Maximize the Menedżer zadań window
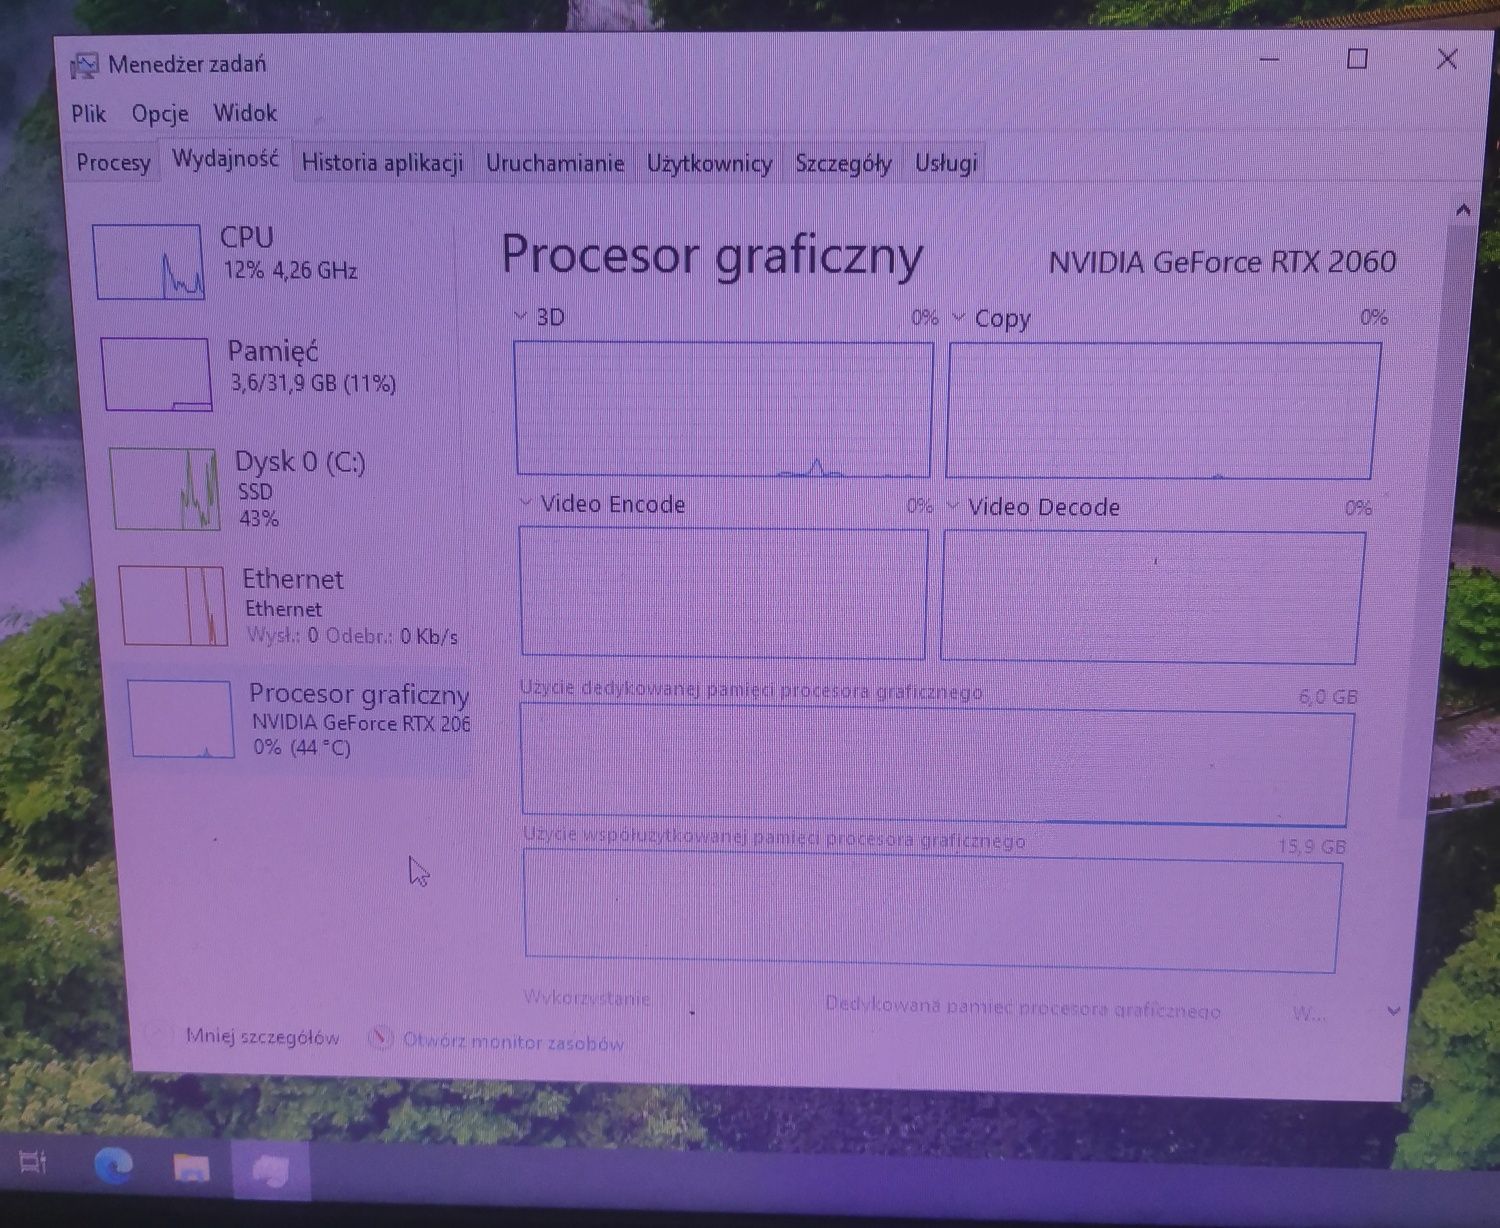1500x1228 pixels. tap(1357, 59)
